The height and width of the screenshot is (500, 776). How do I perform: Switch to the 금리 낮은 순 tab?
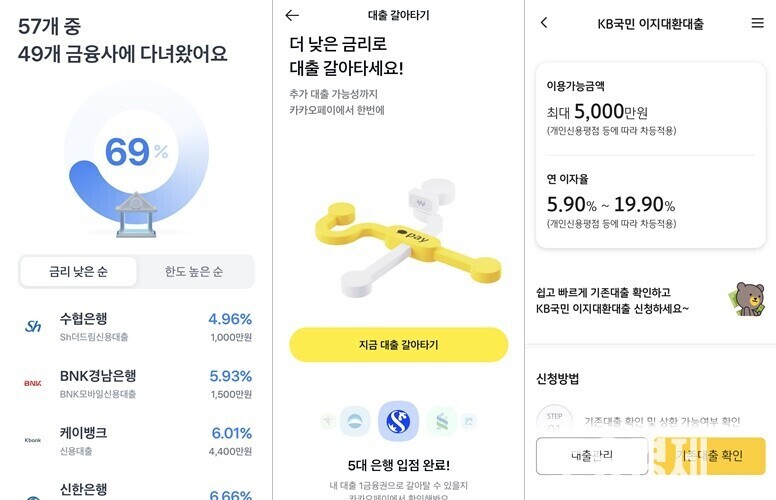point(78,271)
